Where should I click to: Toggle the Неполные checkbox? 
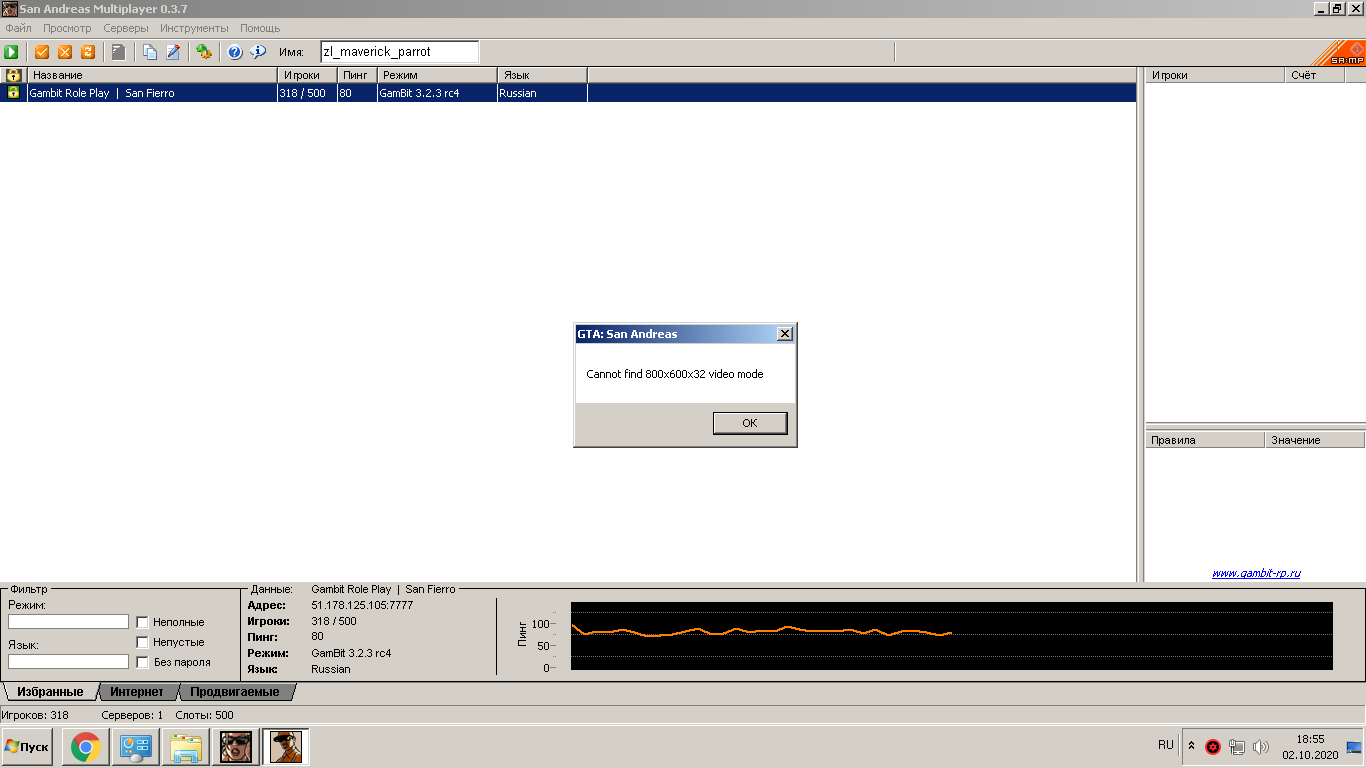tap(142, 622)
